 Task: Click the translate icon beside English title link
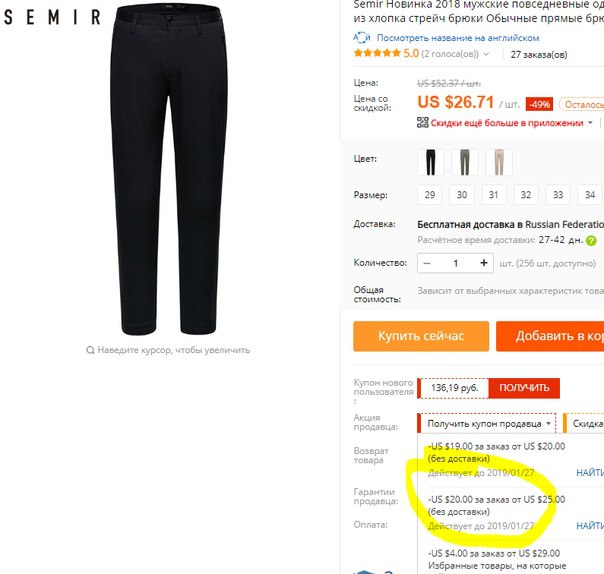[x=362, y=38]
